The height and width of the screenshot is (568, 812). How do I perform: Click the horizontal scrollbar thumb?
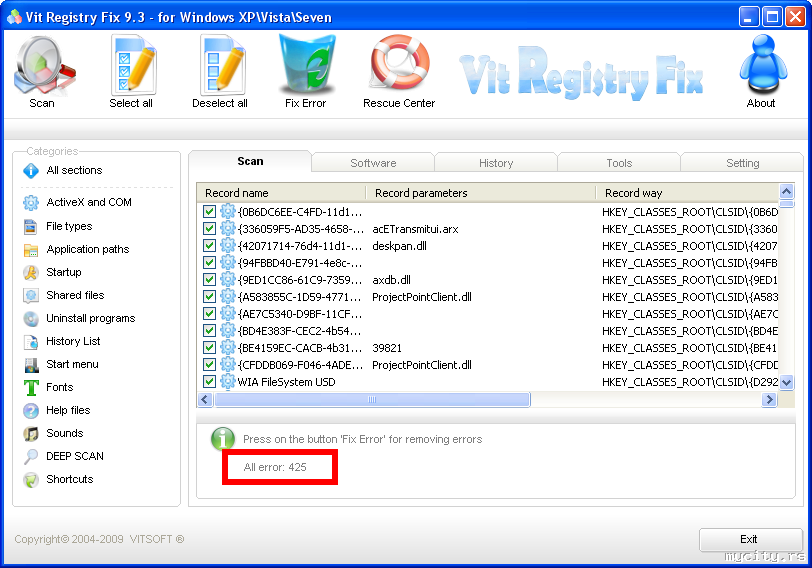[x=372, y=399]
